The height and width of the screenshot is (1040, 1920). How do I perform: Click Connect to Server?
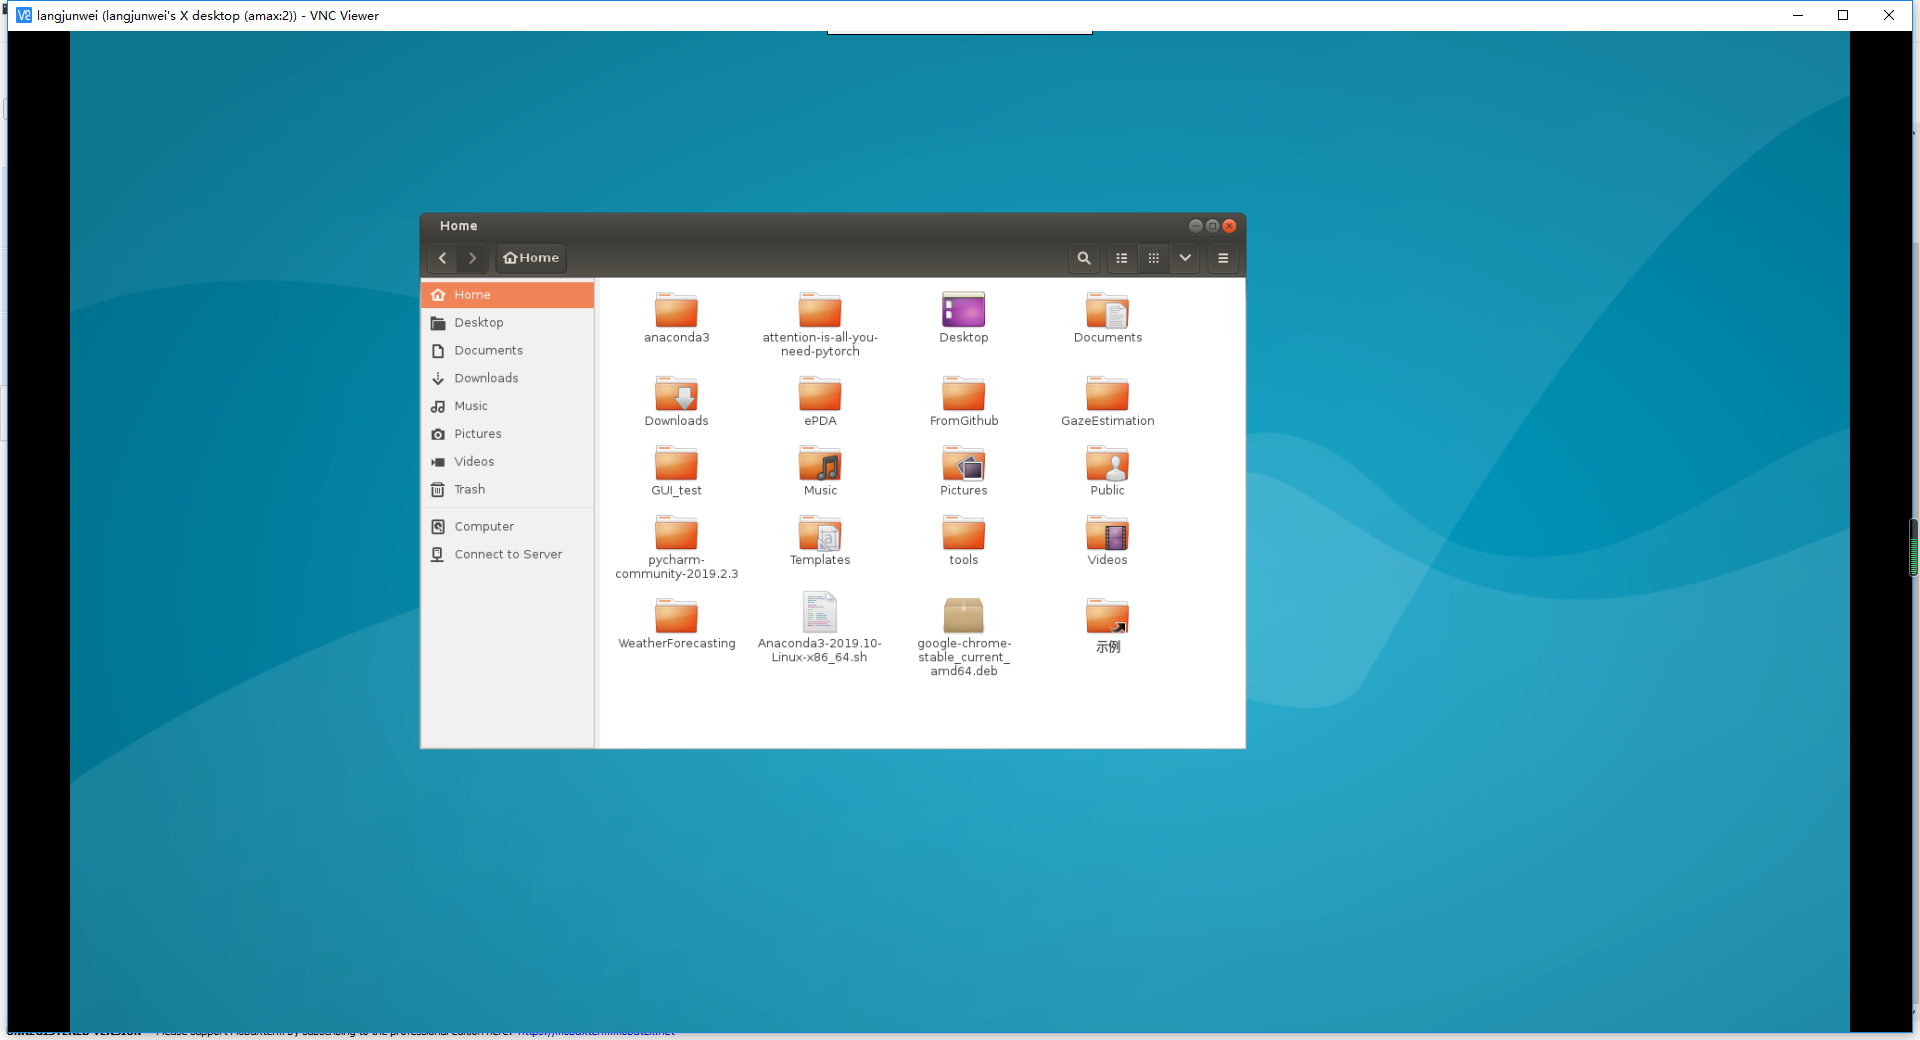coord(507,554)
